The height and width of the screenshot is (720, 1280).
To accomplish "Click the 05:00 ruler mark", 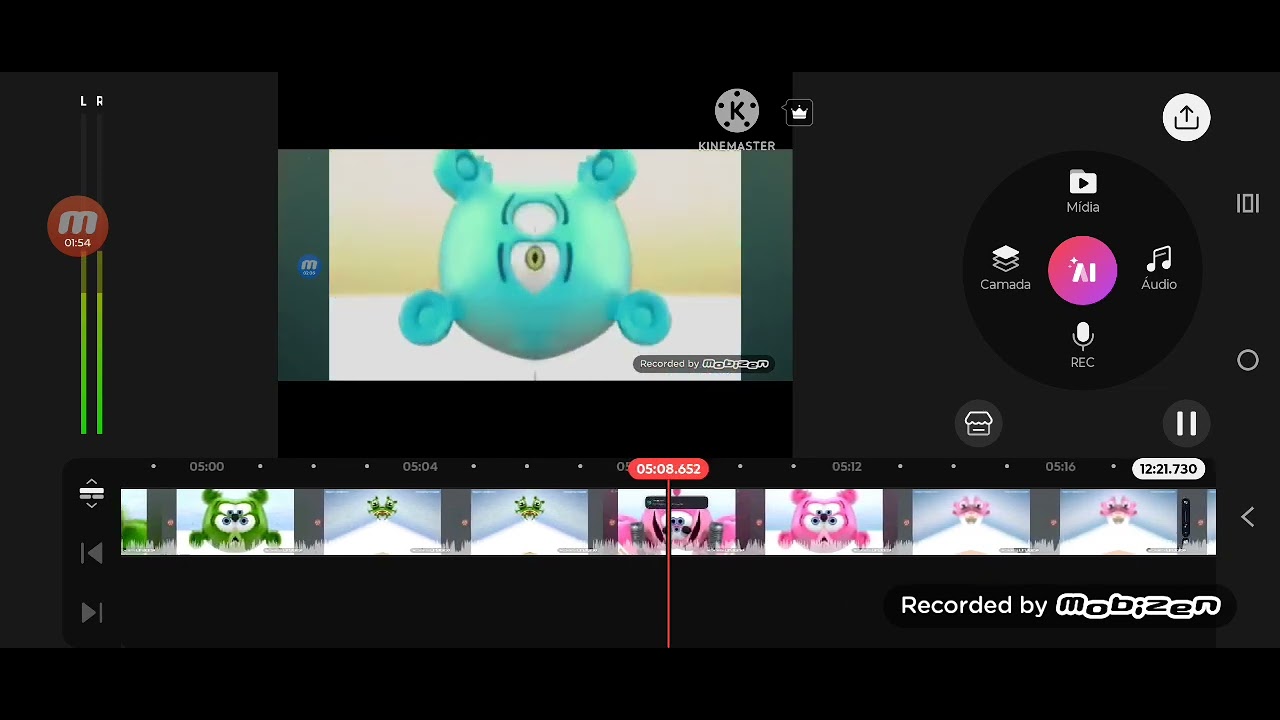I will 207,467.
